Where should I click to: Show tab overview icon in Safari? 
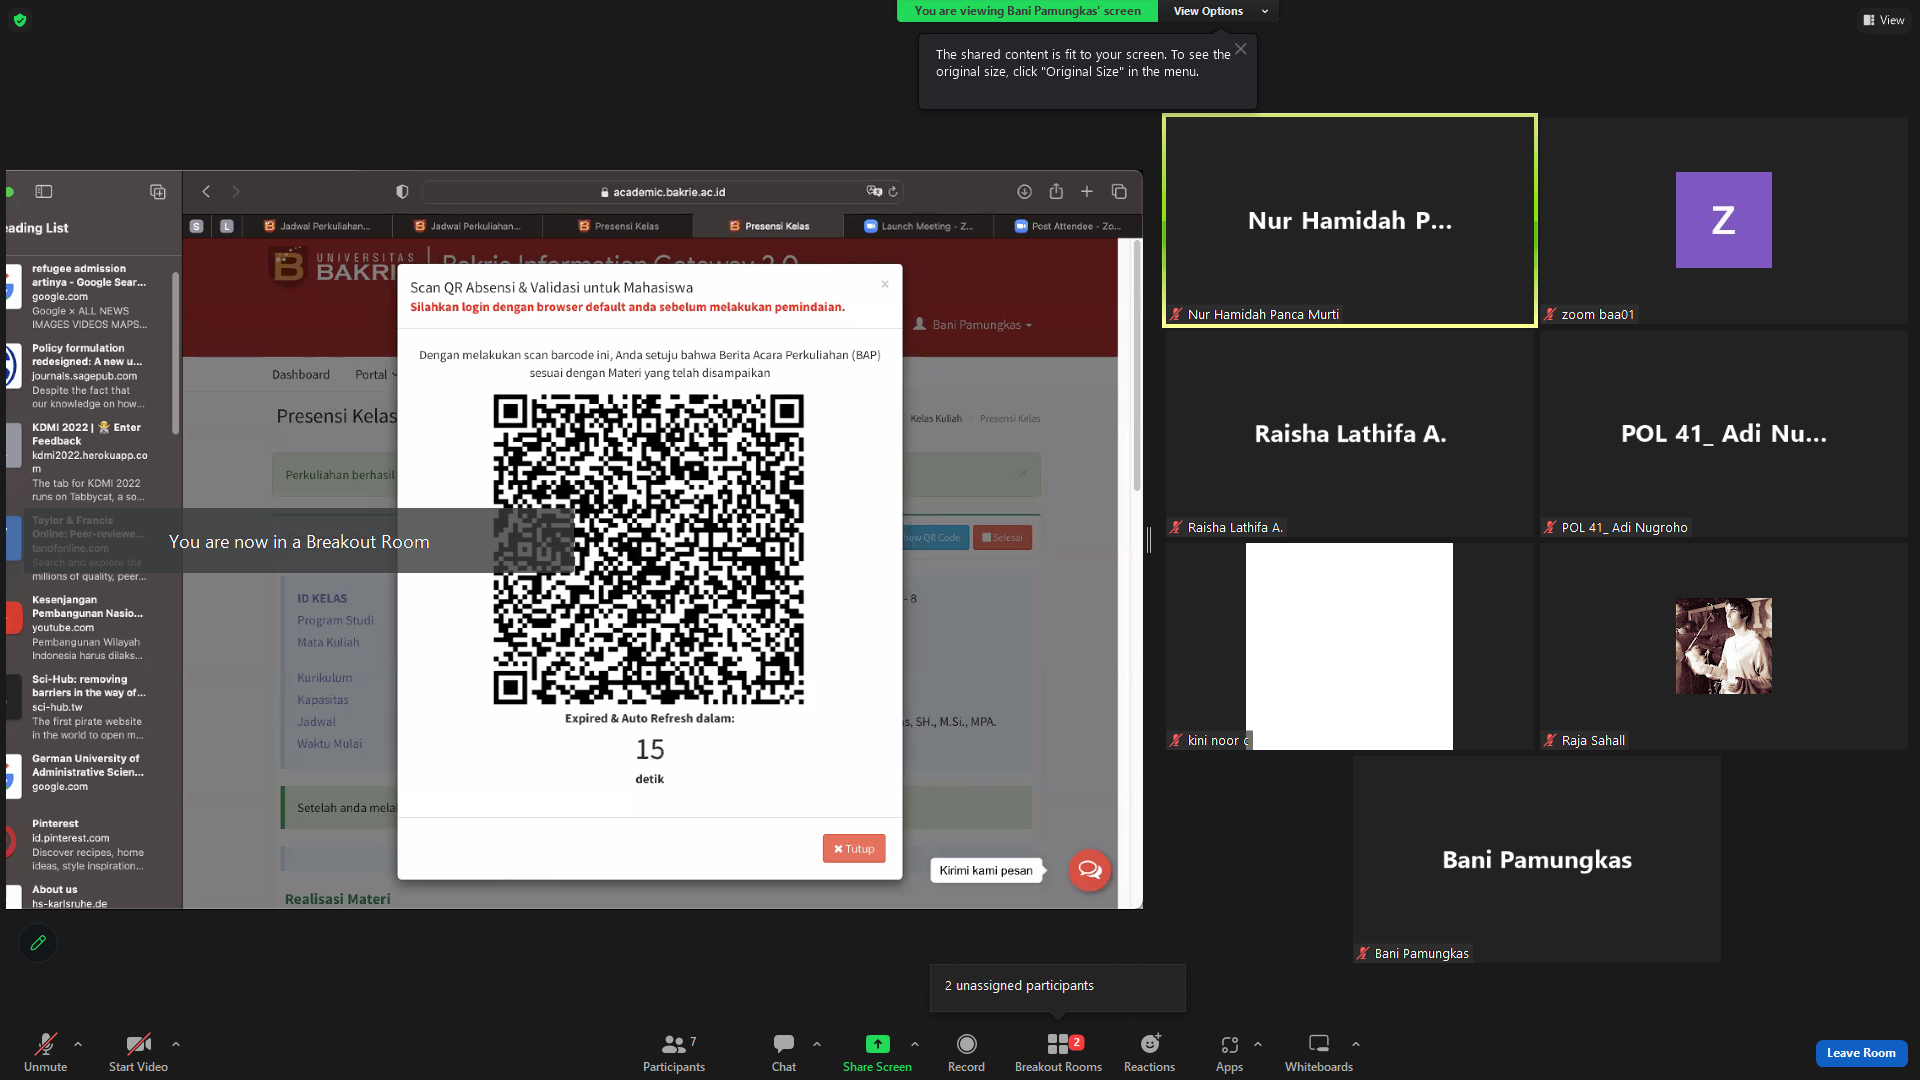[x=1119, y=192]
